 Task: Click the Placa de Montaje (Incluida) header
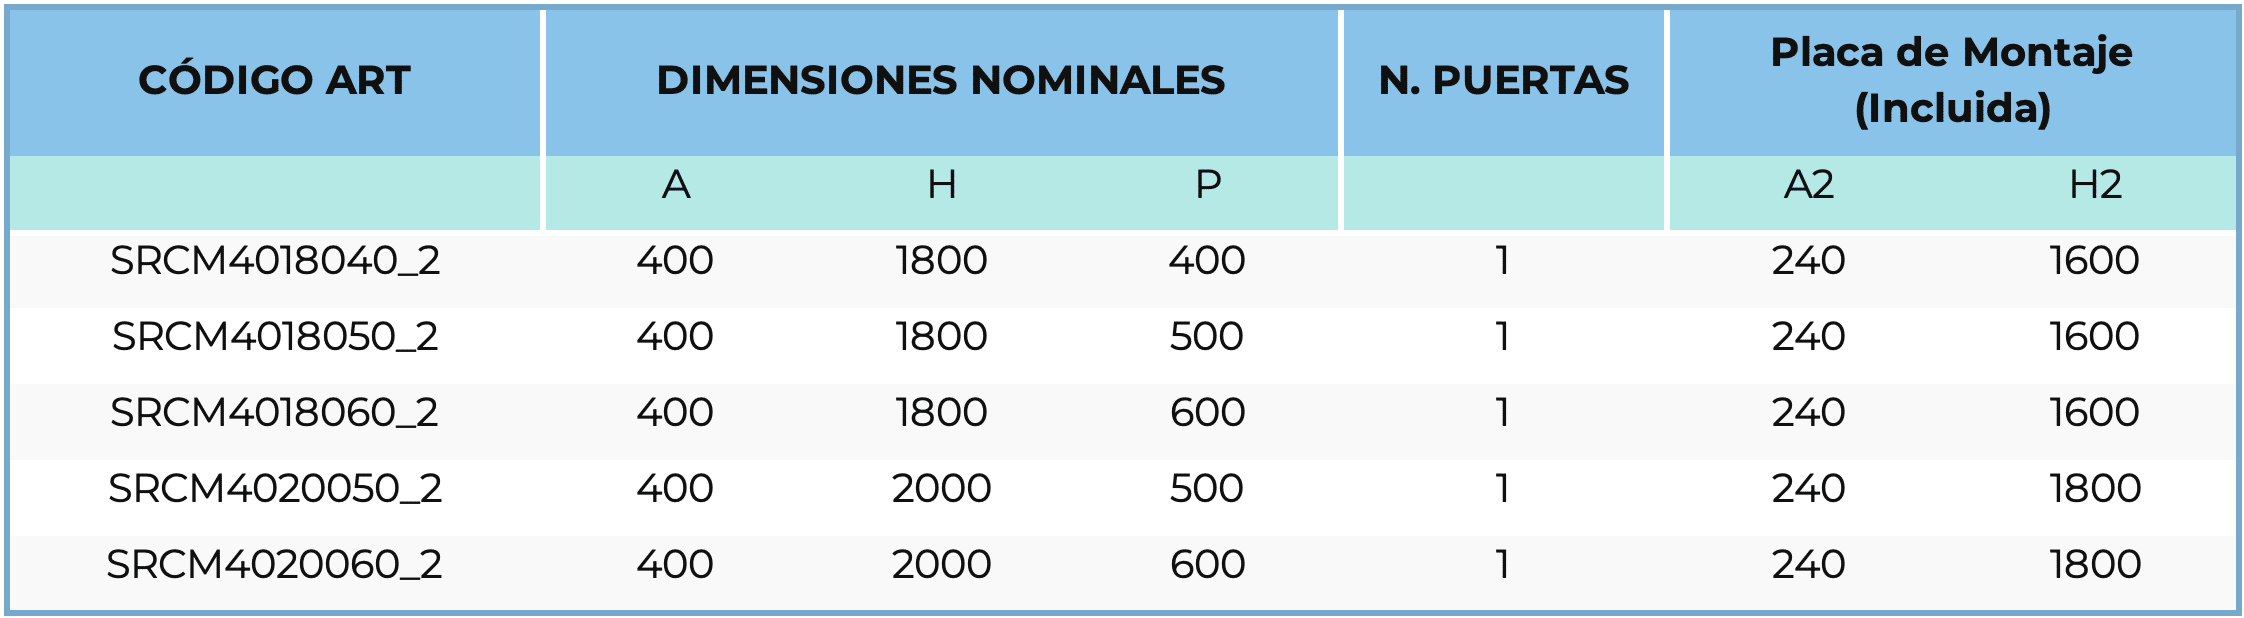[1951, 80]
